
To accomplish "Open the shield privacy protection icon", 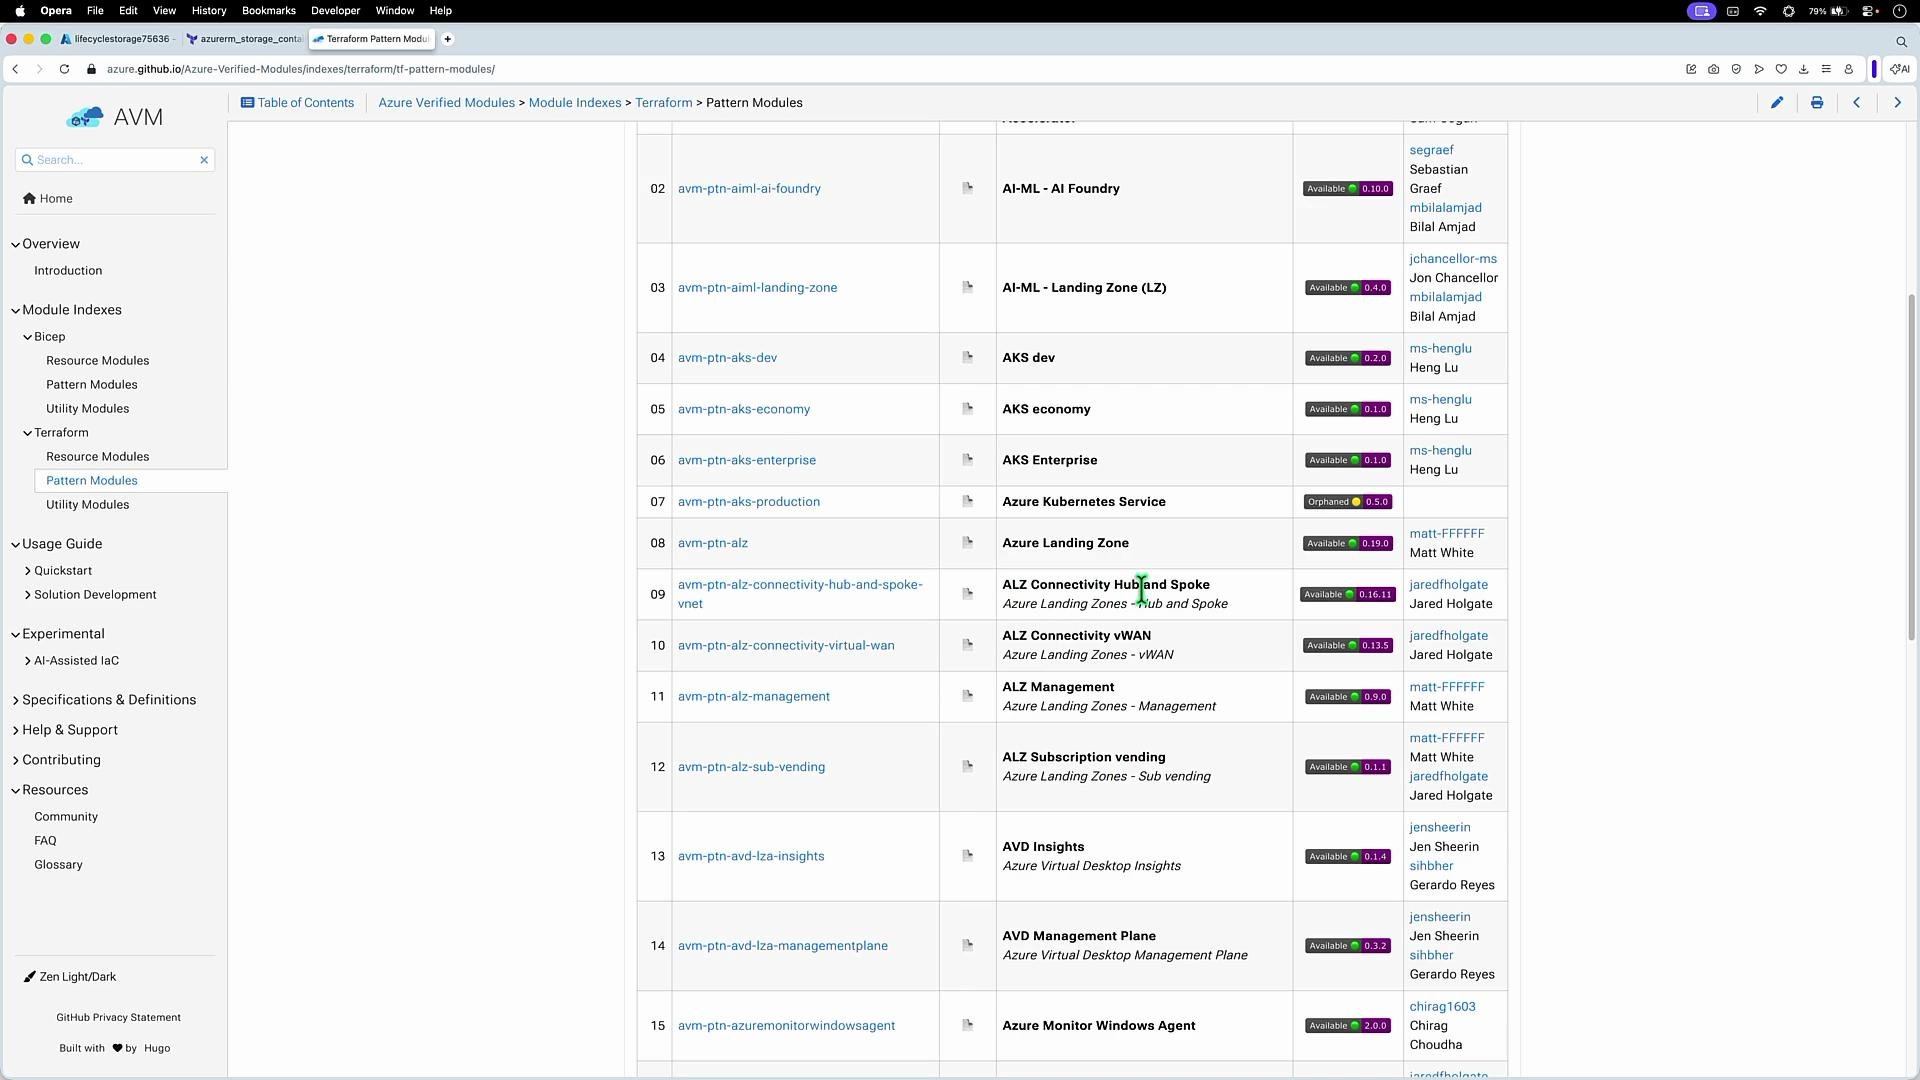I will [x=1736, y=69].
